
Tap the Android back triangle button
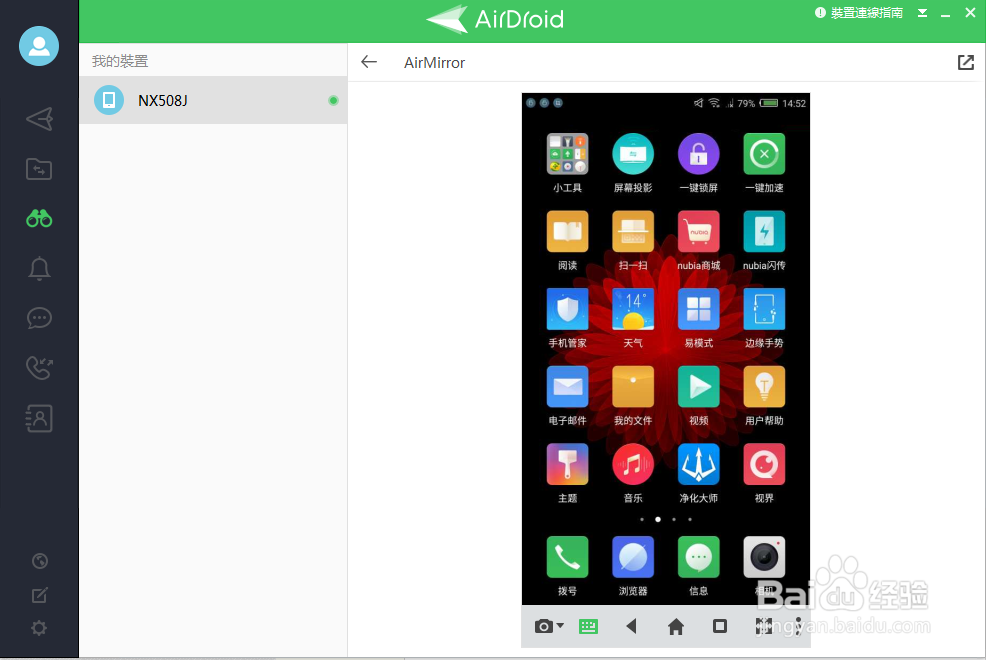pyautogui.click(x=631, y=626)
